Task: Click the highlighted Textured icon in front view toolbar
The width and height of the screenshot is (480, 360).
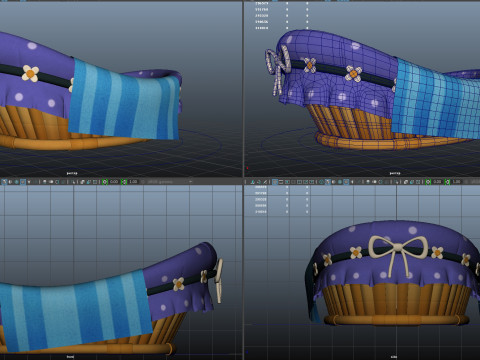Action: pos(23,182)
